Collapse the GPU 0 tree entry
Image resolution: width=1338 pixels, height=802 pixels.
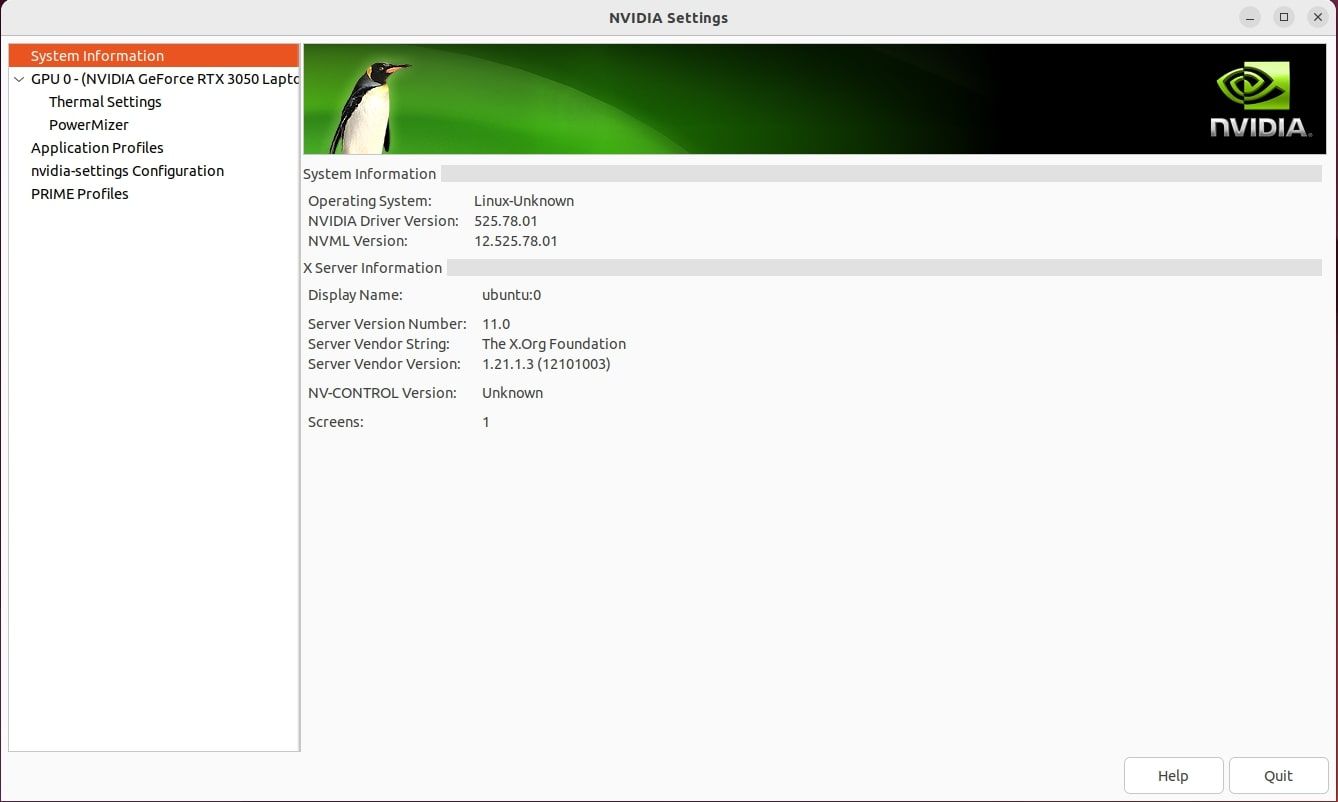18,78
